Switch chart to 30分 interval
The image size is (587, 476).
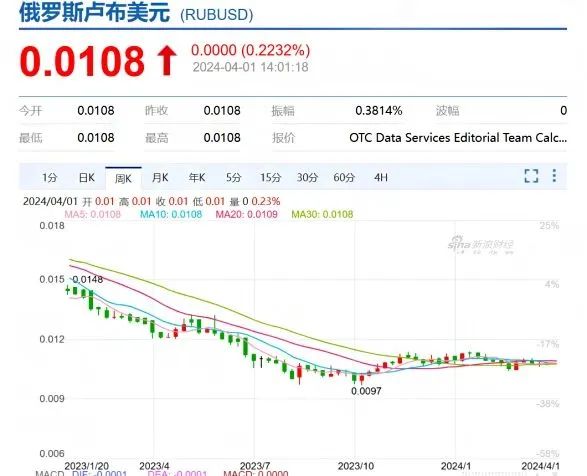click(x=307, y=178)
